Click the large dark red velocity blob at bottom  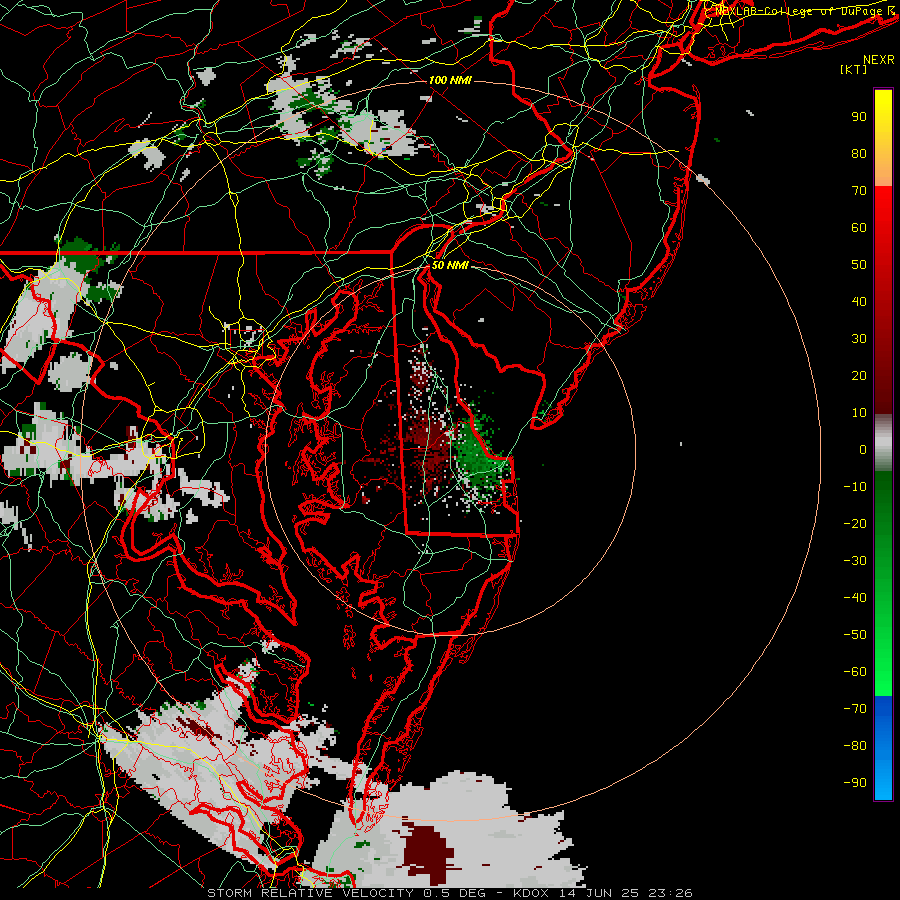click(426, 852)
